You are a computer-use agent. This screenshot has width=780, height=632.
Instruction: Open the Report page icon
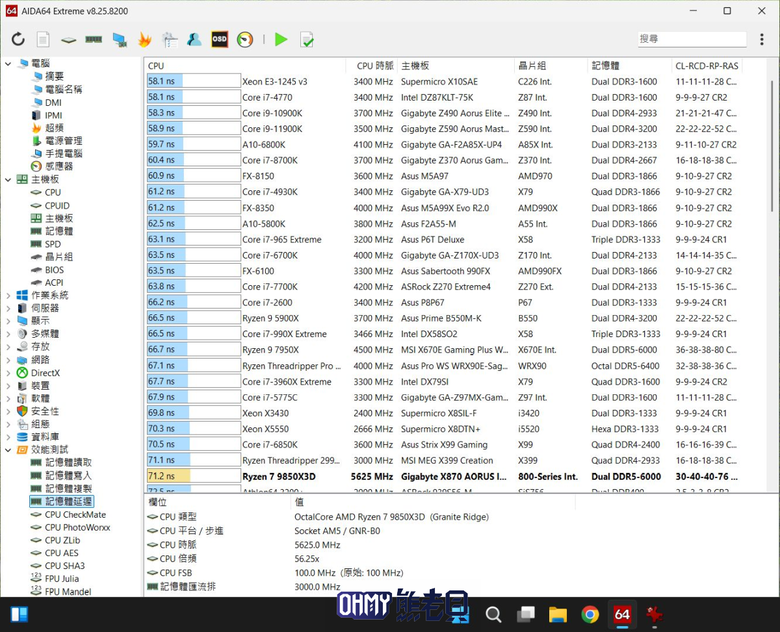43,39
